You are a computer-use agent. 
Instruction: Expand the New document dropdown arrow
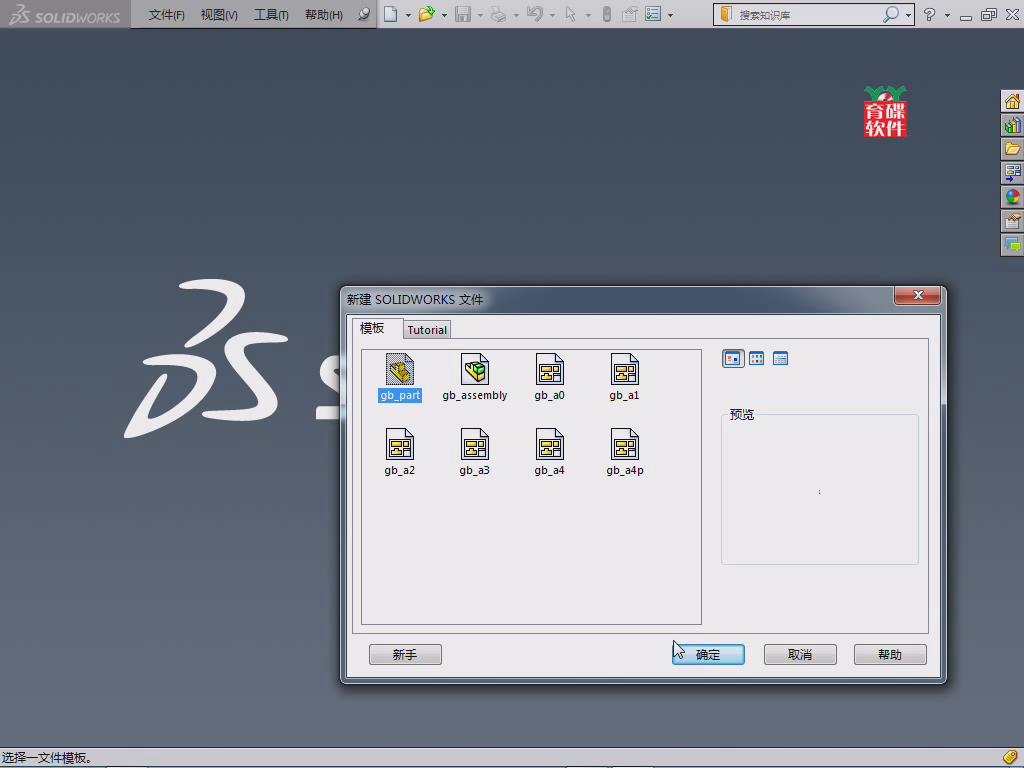tap(408, 15)
